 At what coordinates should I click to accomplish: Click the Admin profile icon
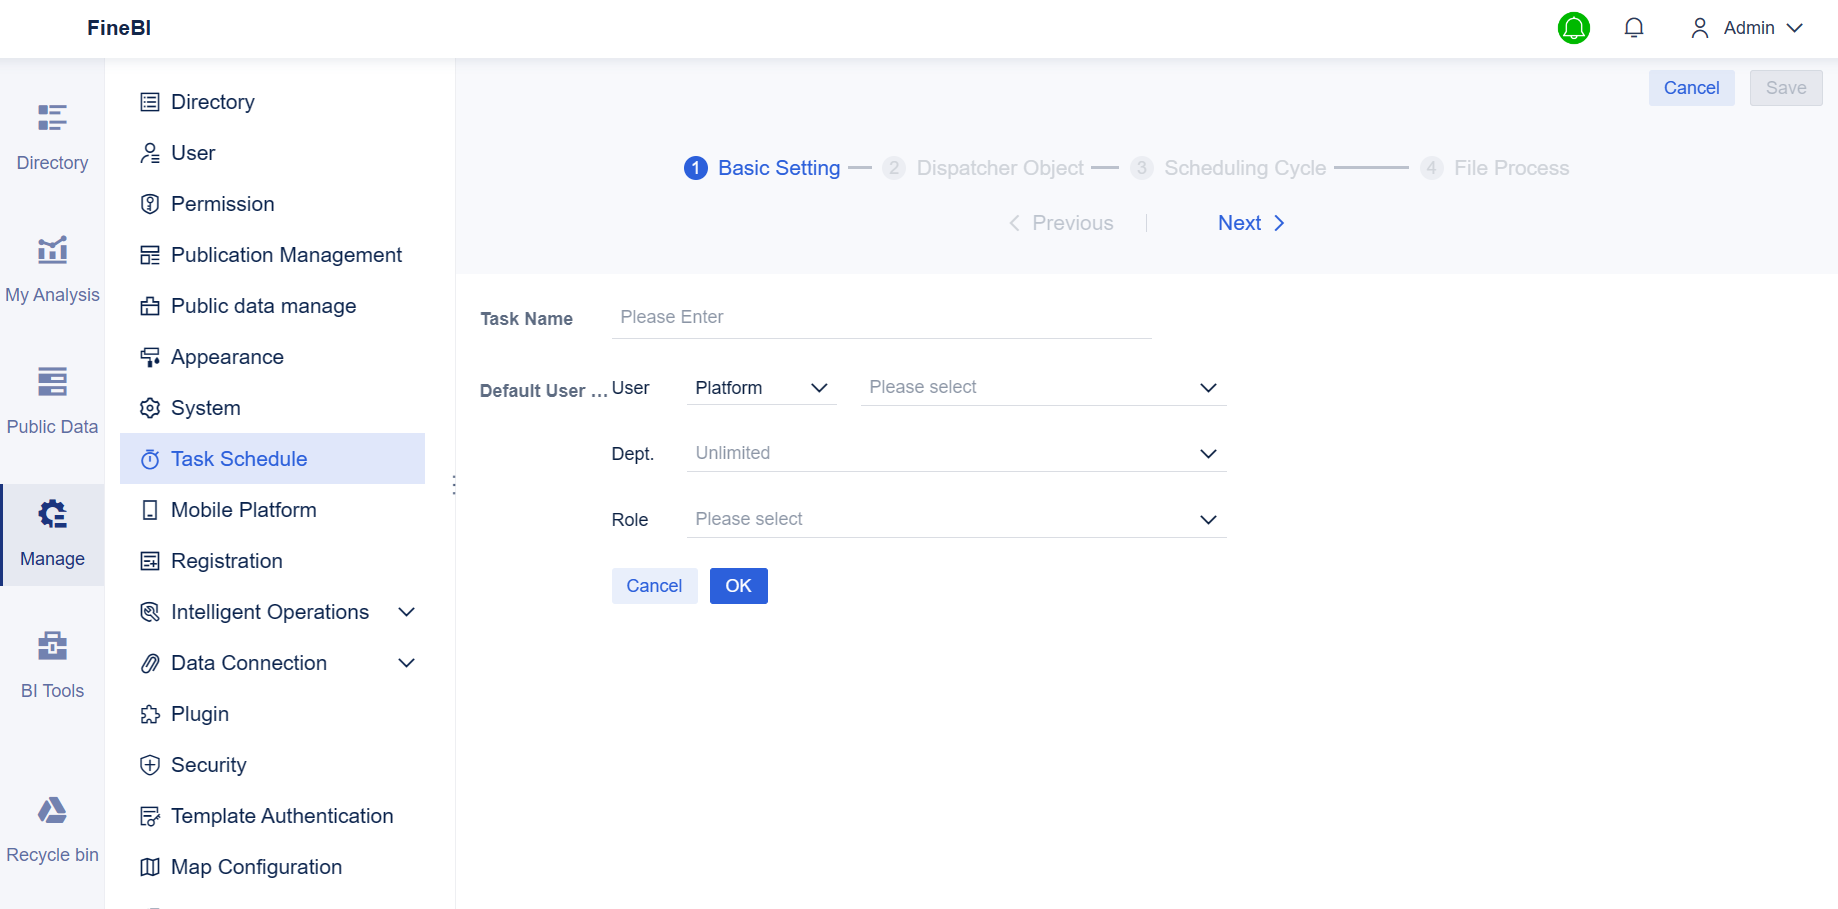pyautogui.click(x=1699, y=27)
